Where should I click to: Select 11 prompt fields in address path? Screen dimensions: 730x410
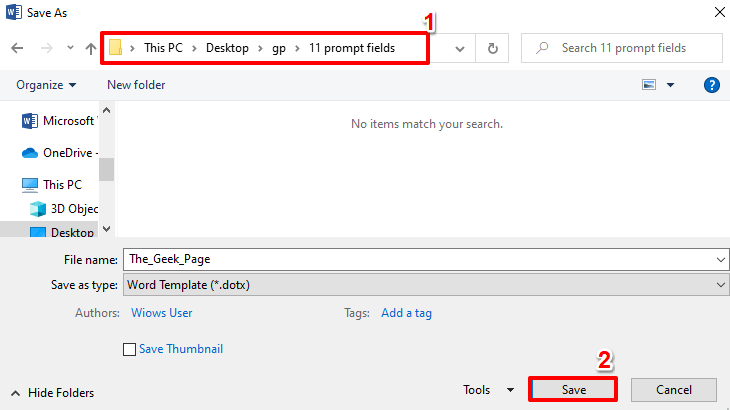[352, 48]
